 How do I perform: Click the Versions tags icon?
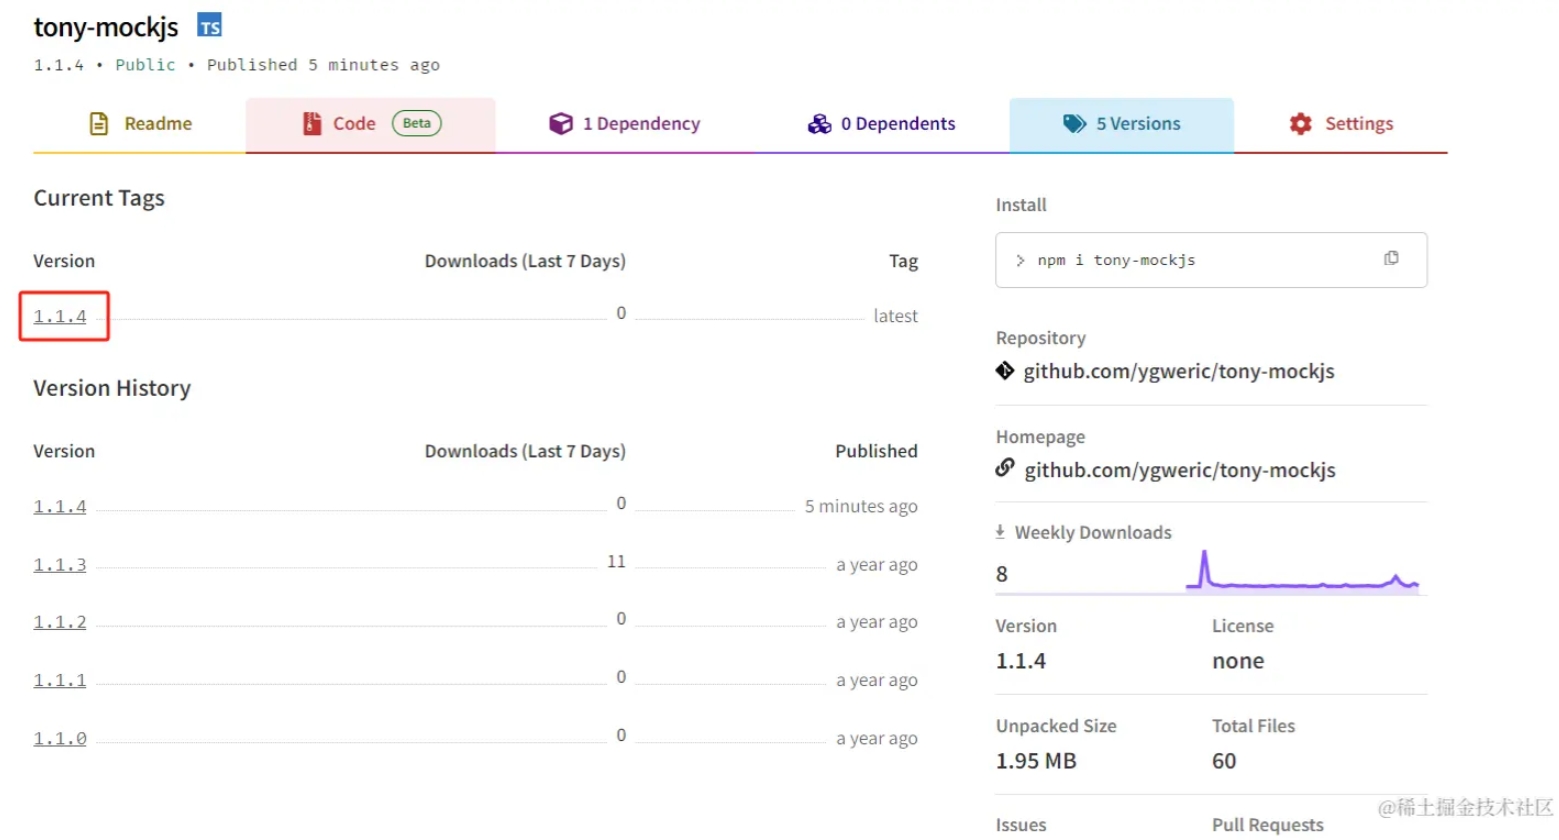pyautogui.click(x=1074, y=124)
